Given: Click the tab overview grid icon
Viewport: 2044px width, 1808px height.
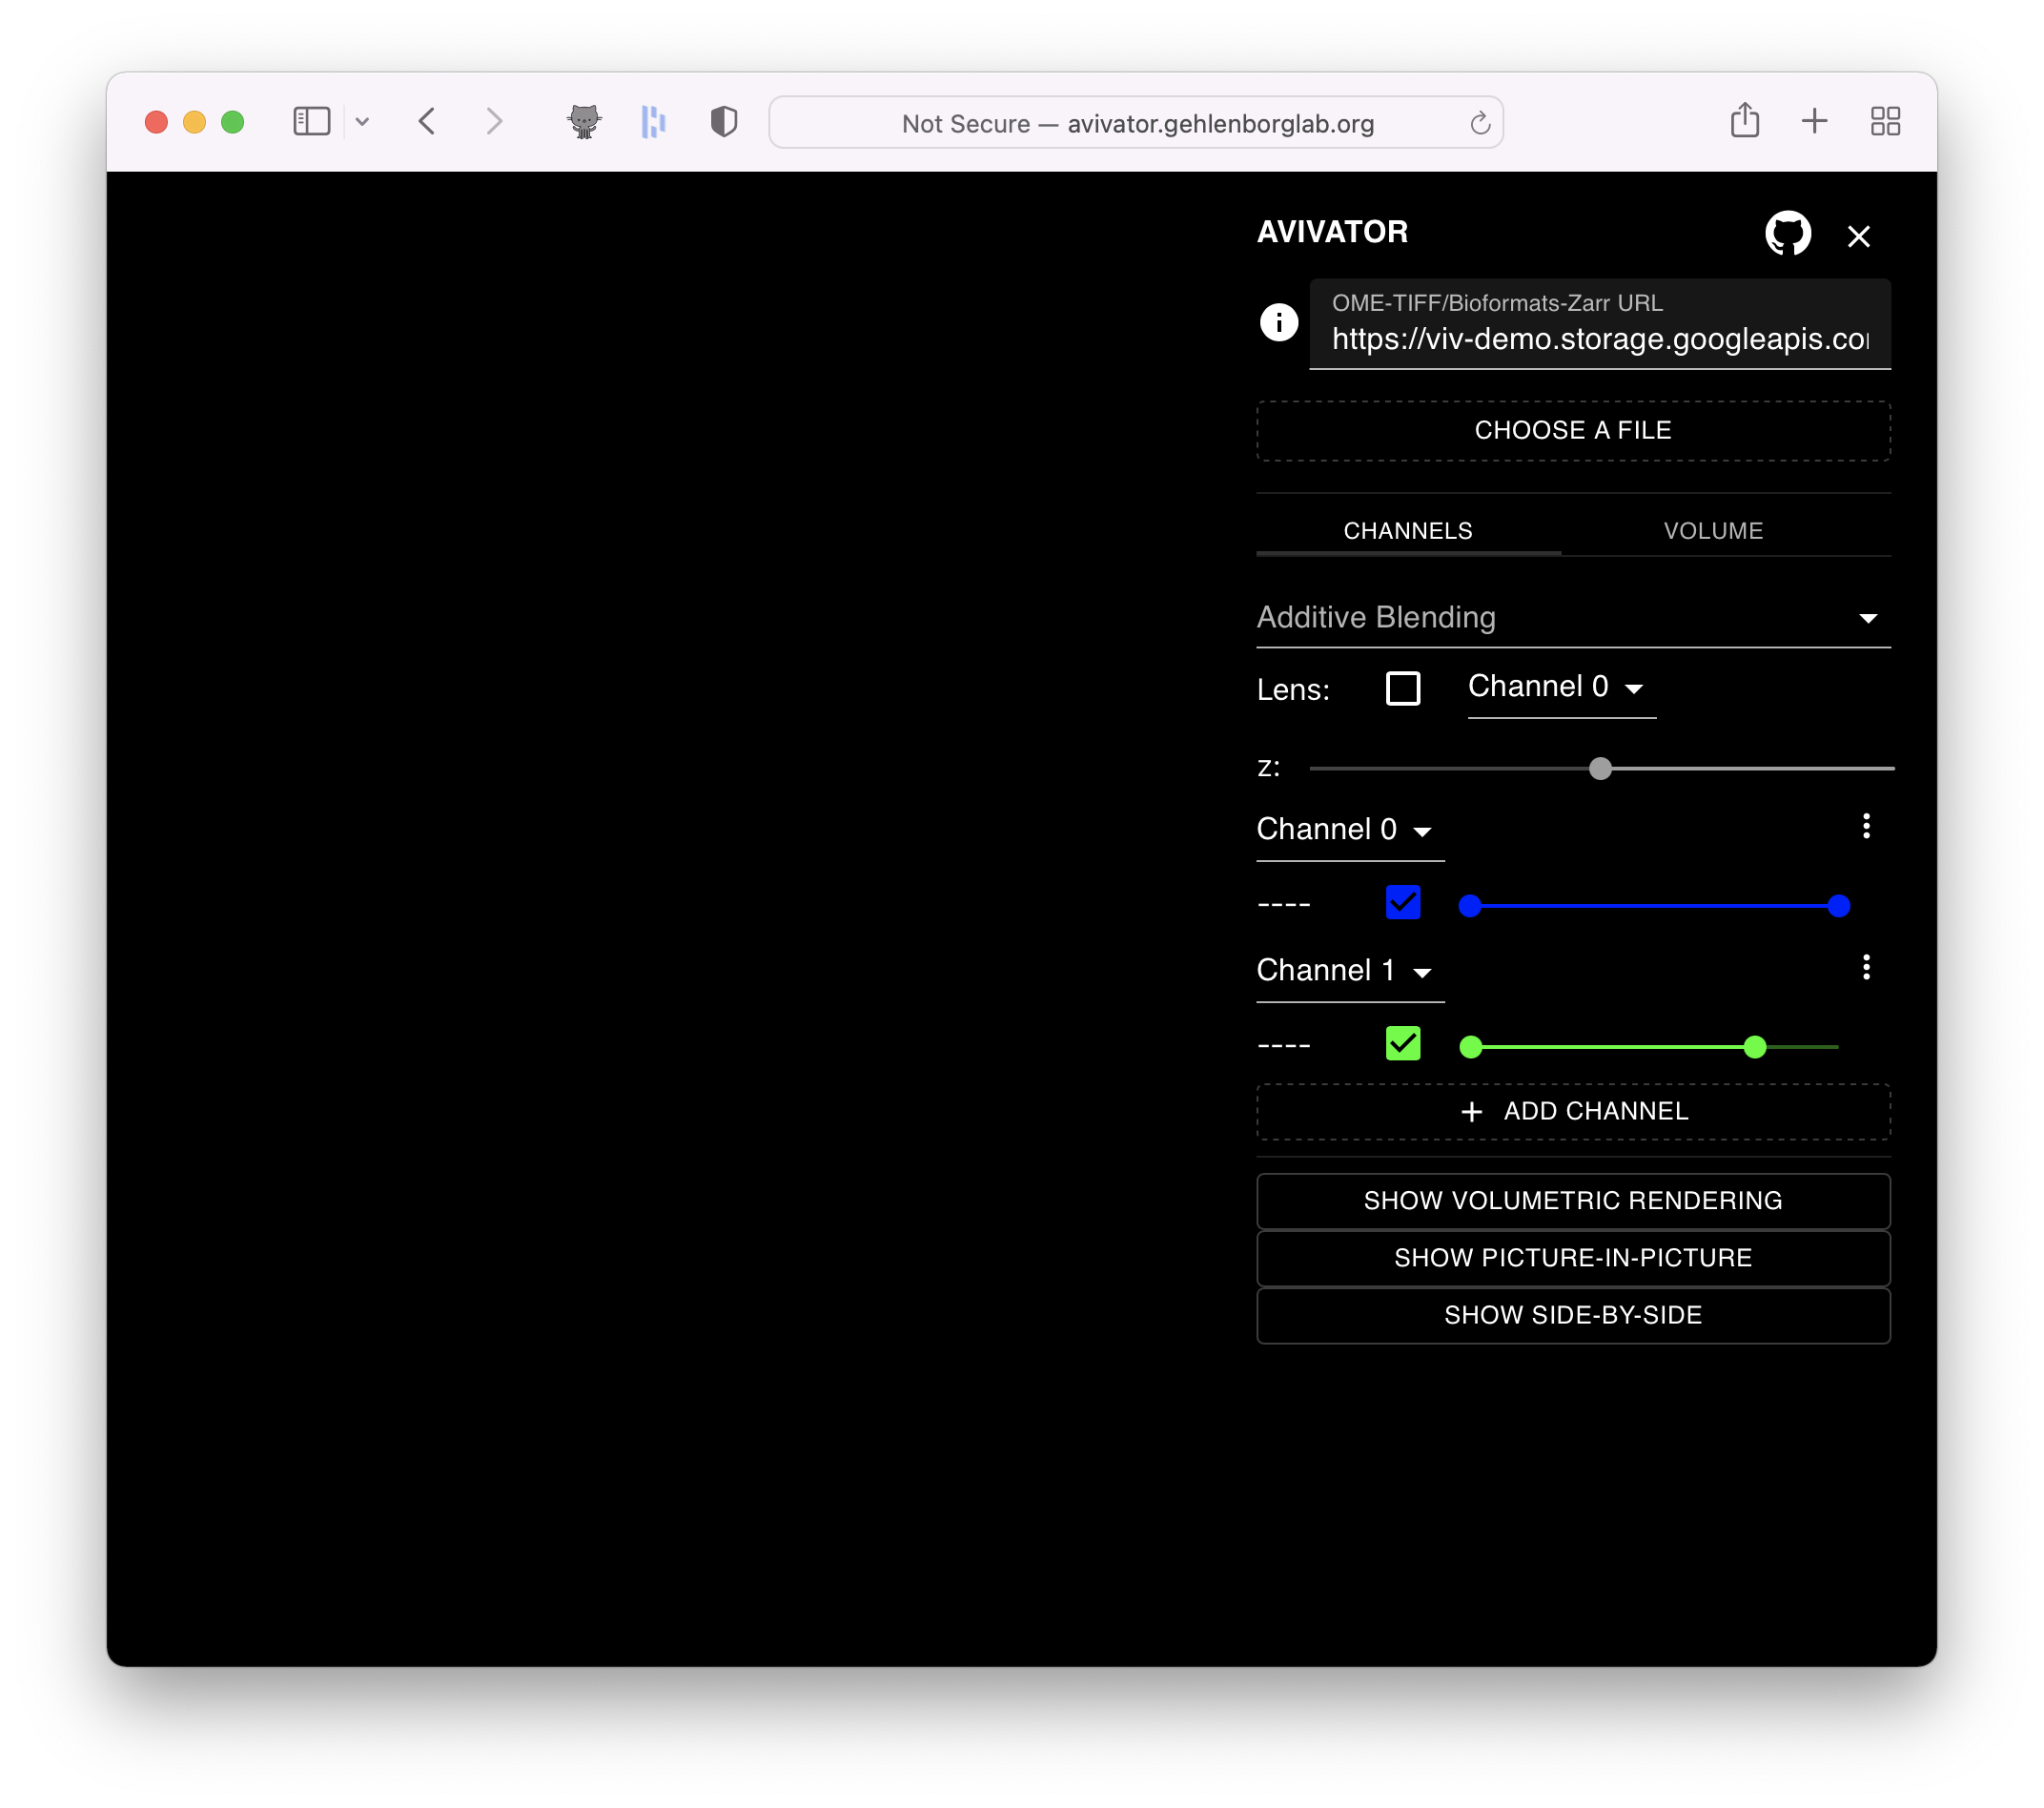Looking at the screenshot, I should pyautogui.click(x=1886, y=121).
